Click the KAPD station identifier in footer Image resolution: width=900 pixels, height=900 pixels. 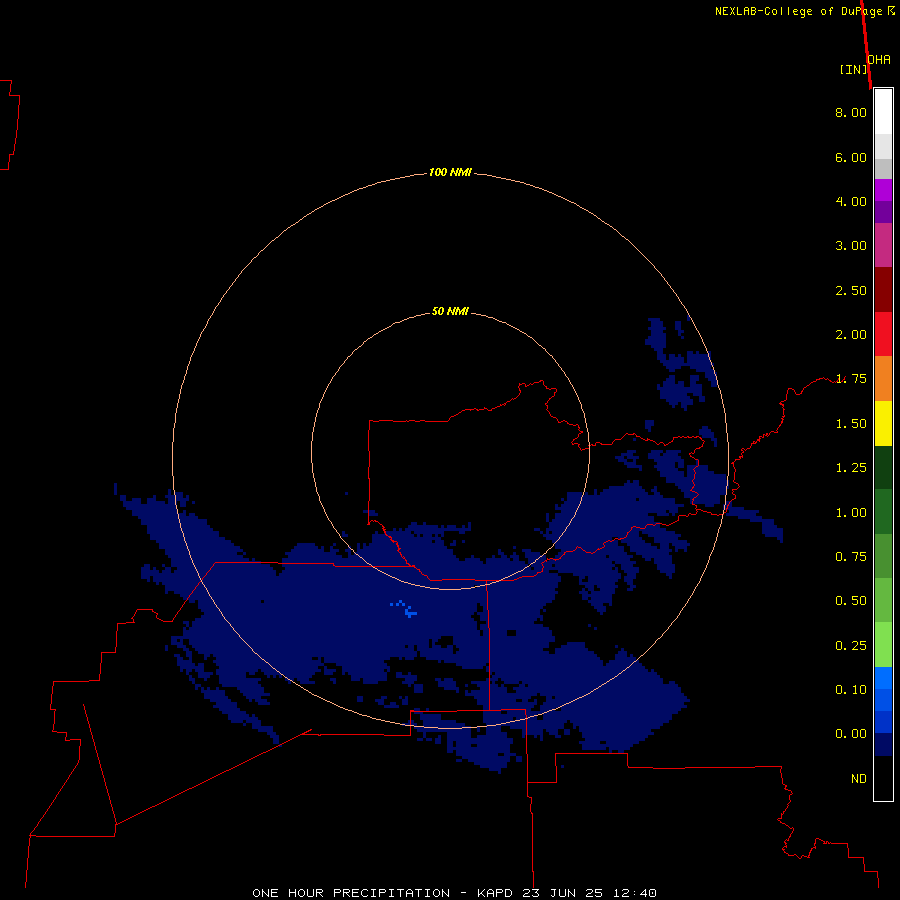(x=495, y=893)
